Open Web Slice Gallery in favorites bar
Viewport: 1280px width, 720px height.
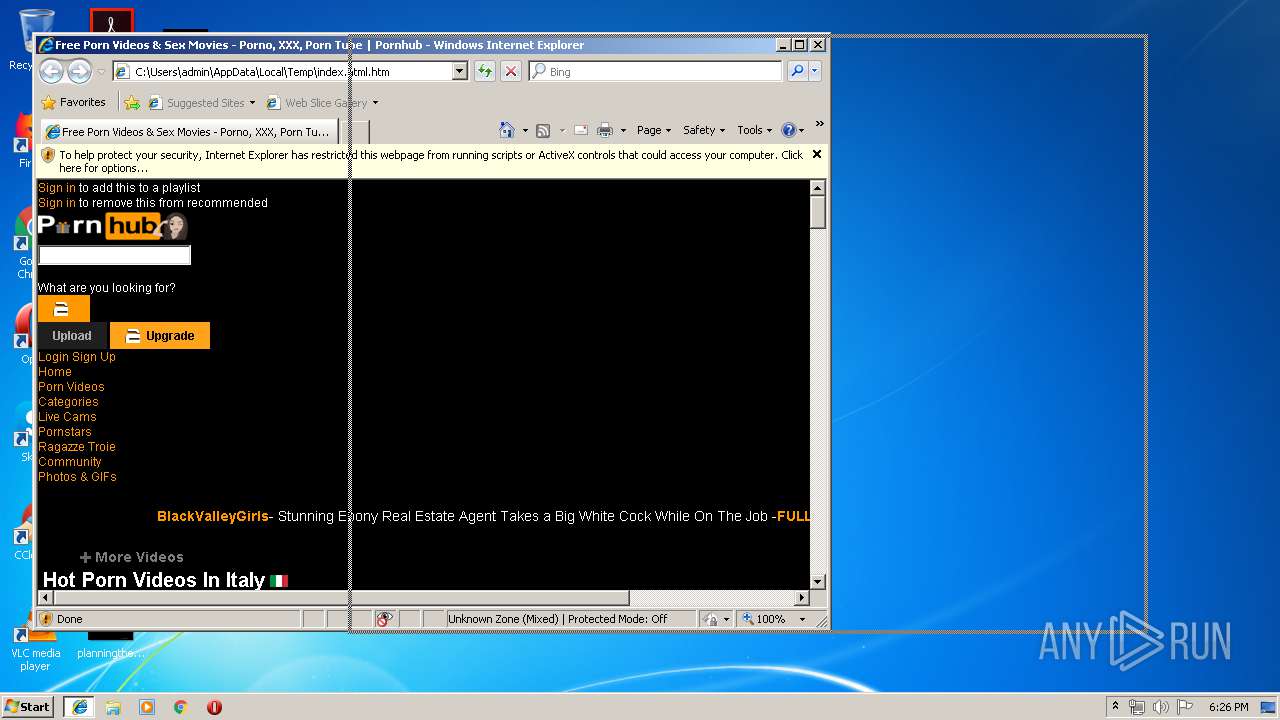(322, 102)
